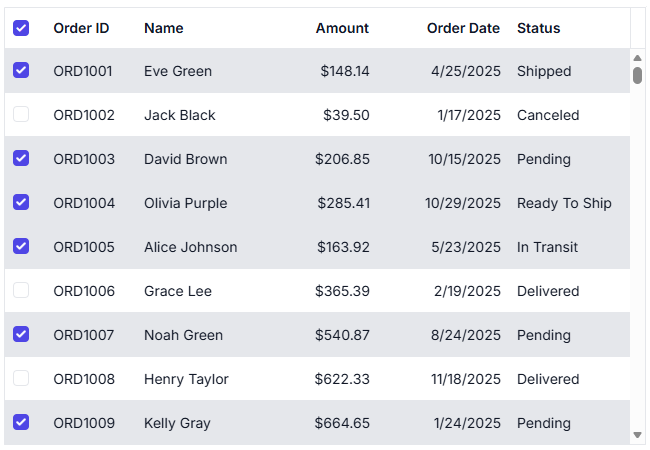
Task: Deselect the ORD1003 row checkbox
Action: coord(21,159)
